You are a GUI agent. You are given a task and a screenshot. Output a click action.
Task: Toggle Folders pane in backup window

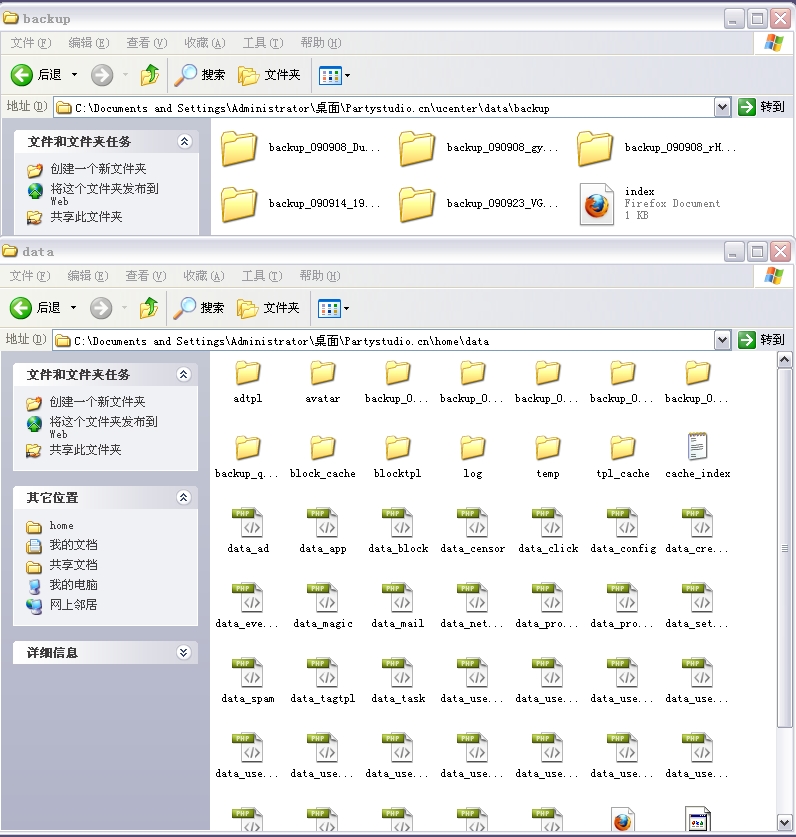(269, 75)
